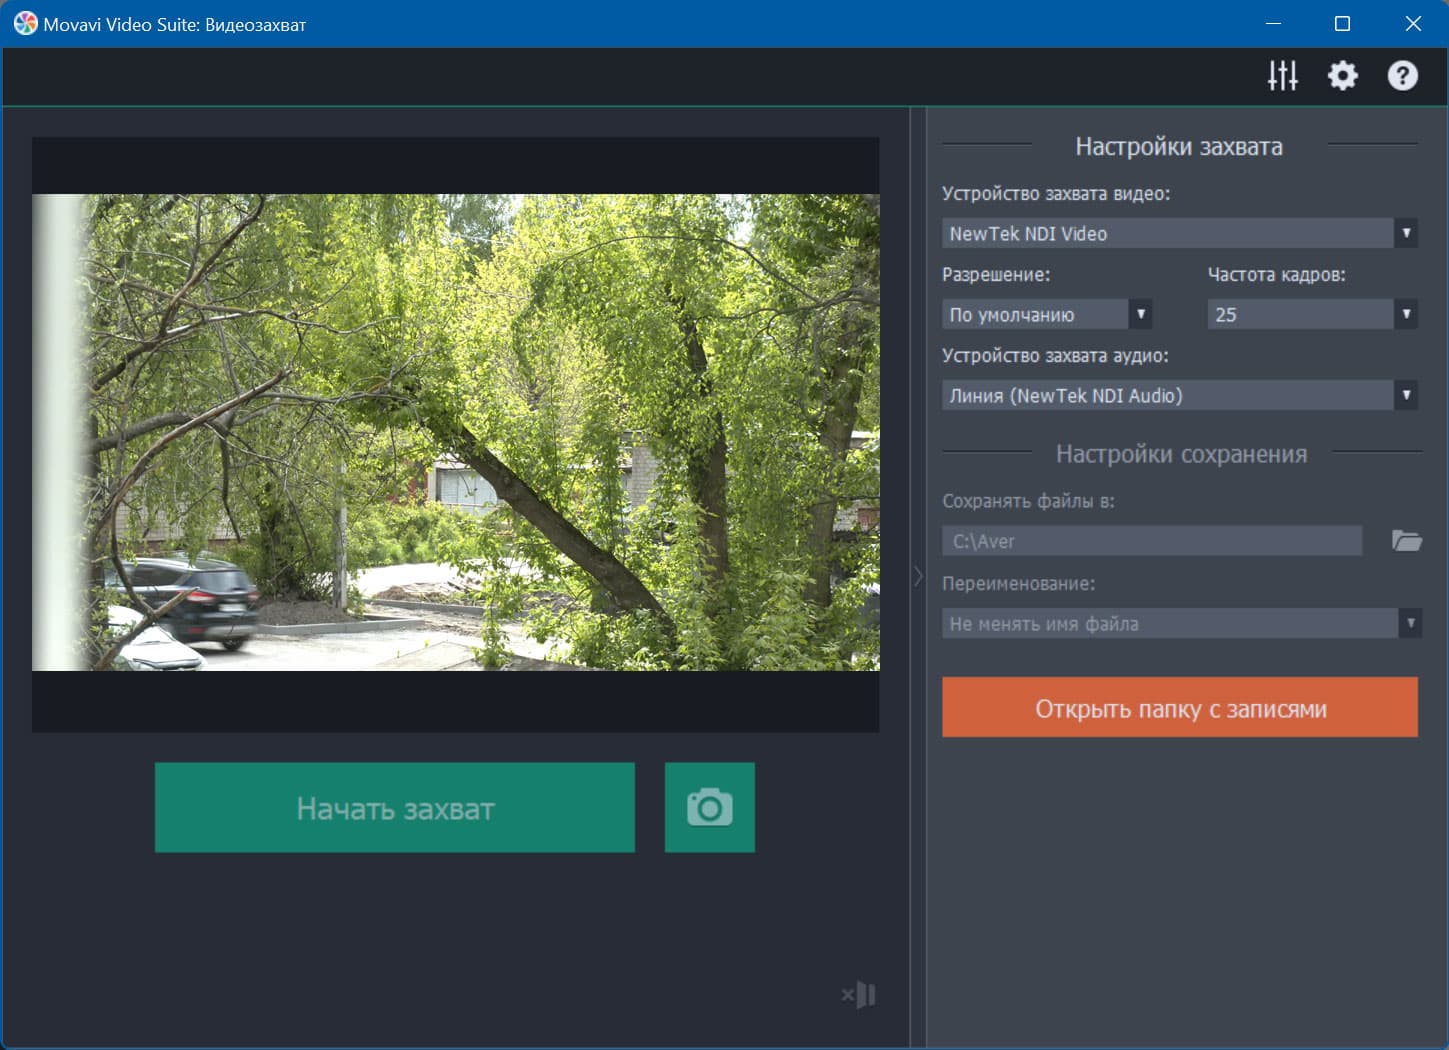Screen dimensions: 1449x1050
Task: Browse for save folder with folder icon
Action: [x=1407, y=541]
